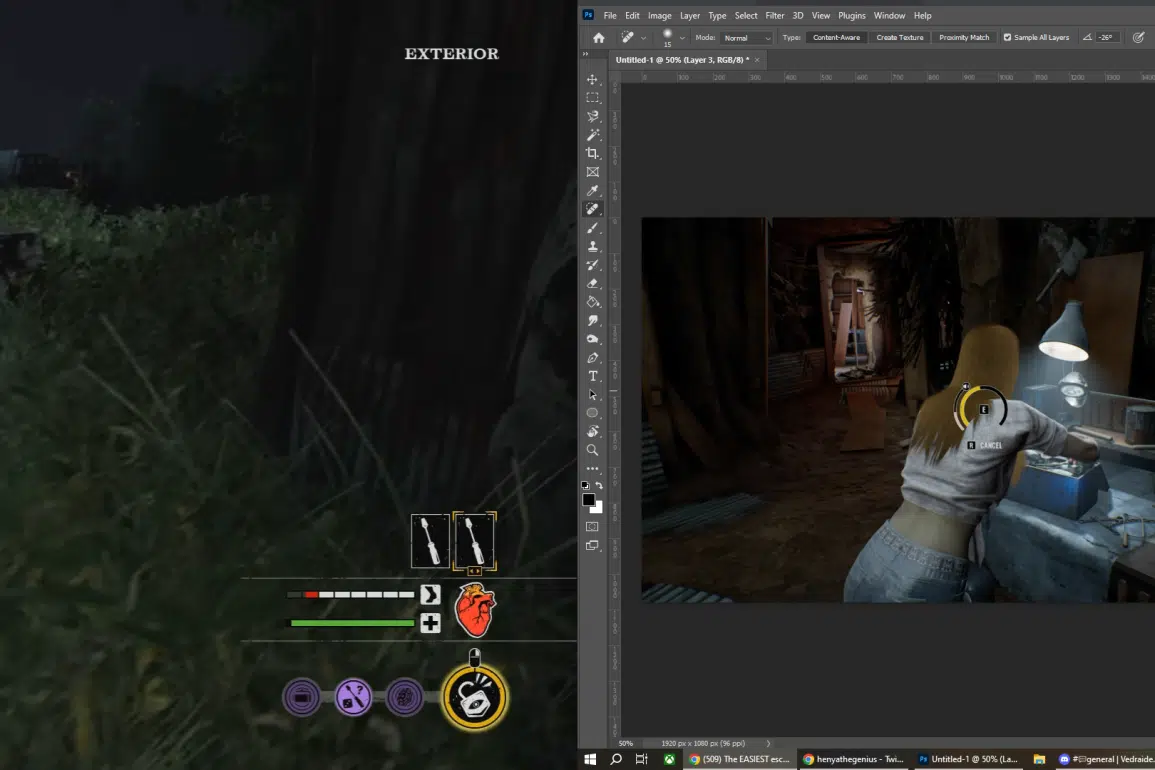Open the Mode blending dropdown

point(745,38)
